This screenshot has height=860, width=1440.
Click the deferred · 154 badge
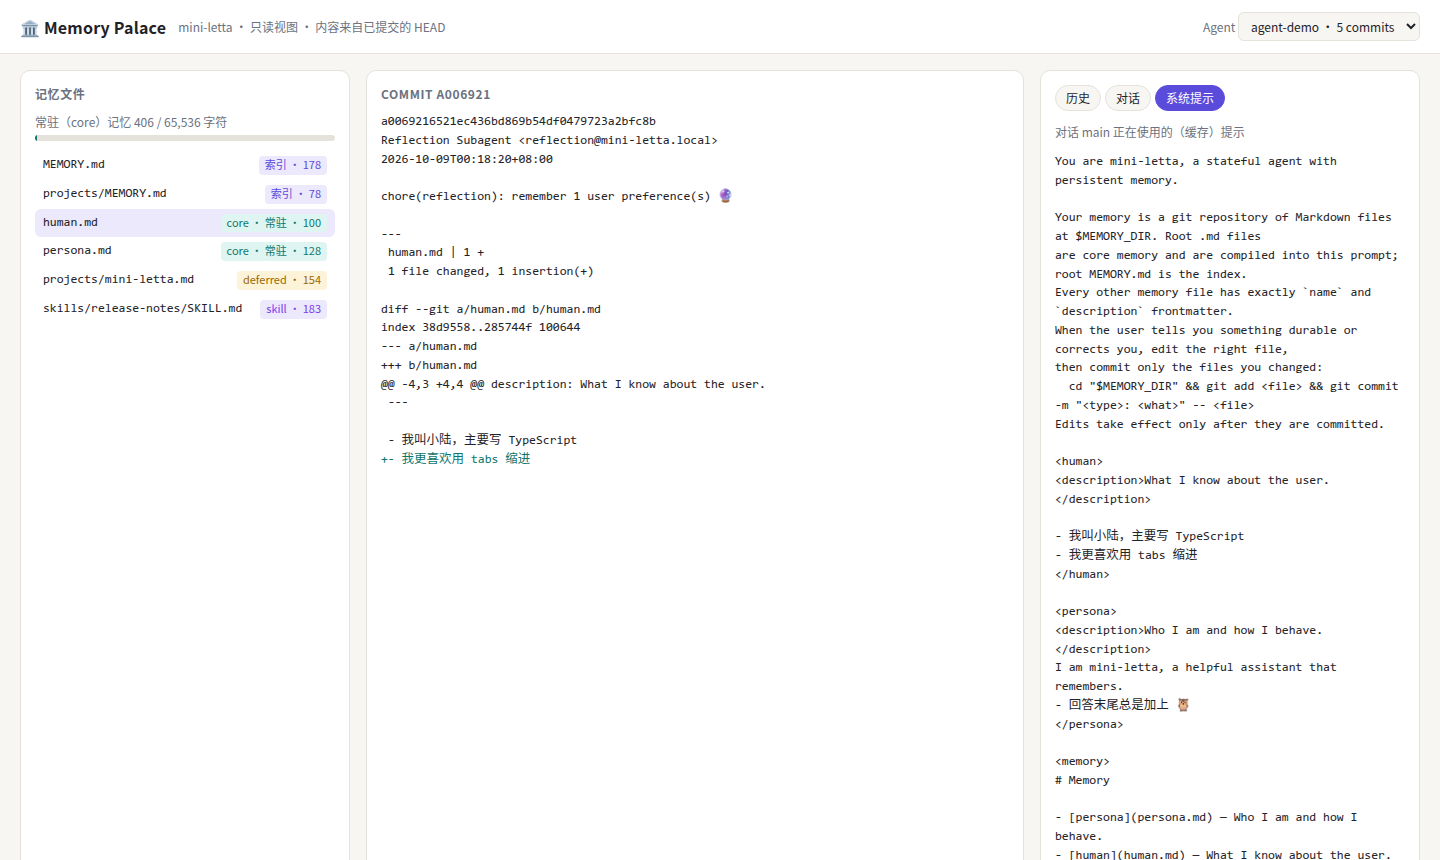coord(282,280)
